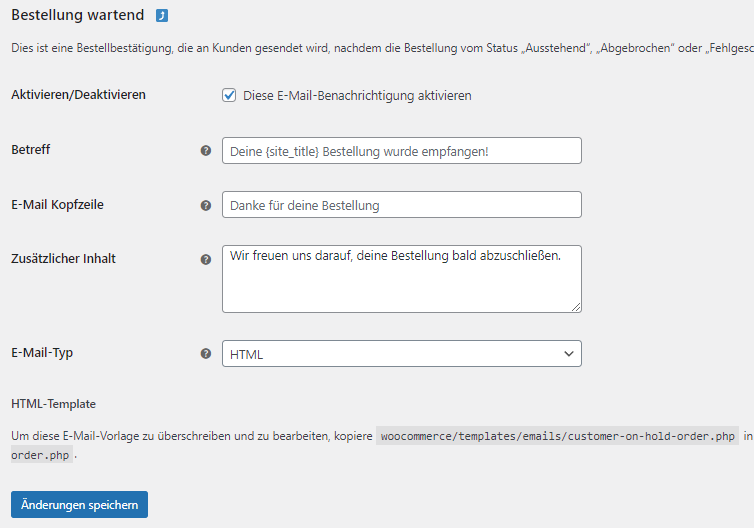Viewport: 754px width, 528px height.
Task: Untick the E-Mail-Benachrichtigung aktivieren checkbox
Action: pos(229,95)
